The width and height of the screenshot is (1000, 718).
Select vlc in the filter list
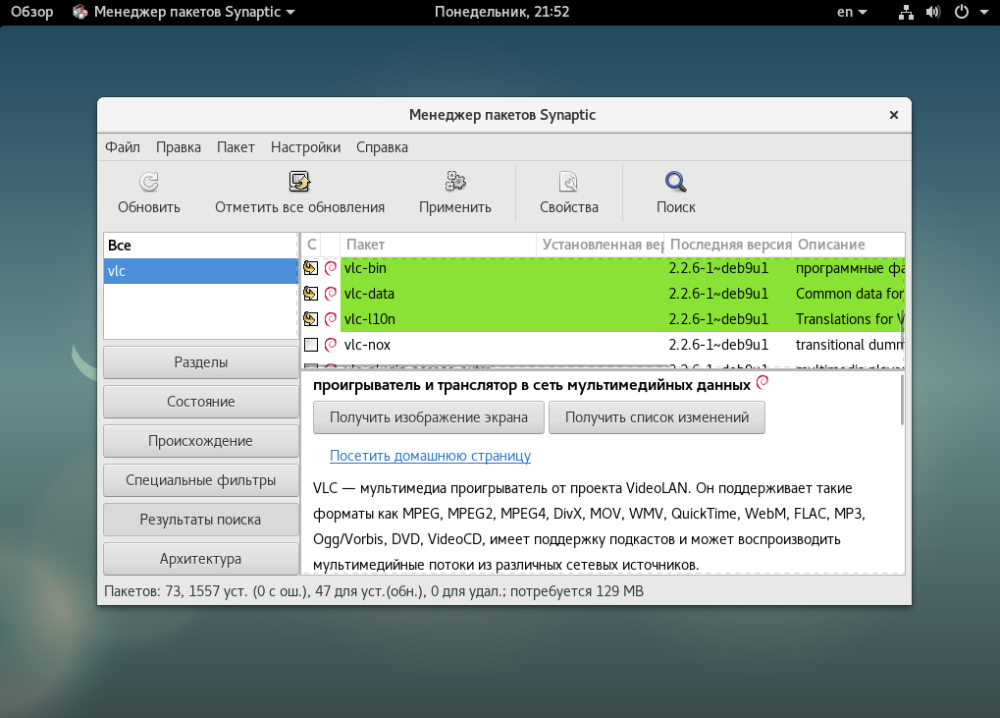click(x=200, y=271)
